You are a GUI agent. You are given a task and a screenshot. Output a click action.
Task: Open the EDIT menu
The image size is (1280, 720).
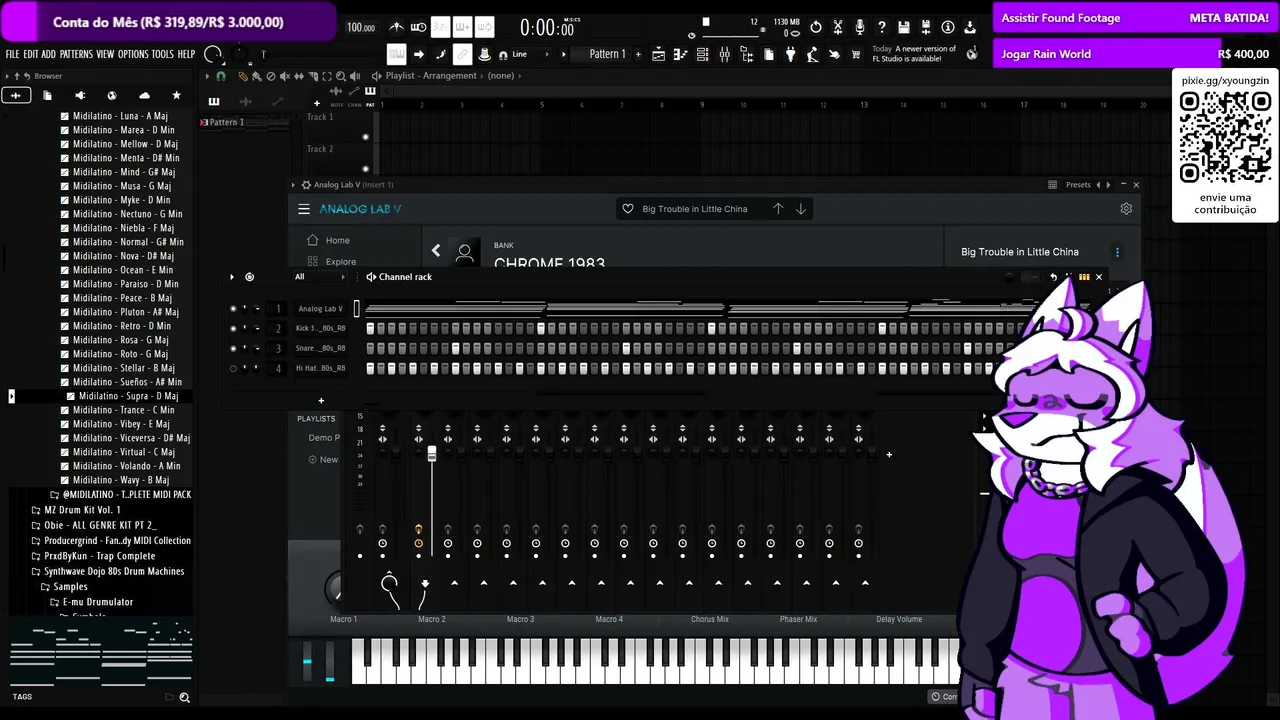31,54
